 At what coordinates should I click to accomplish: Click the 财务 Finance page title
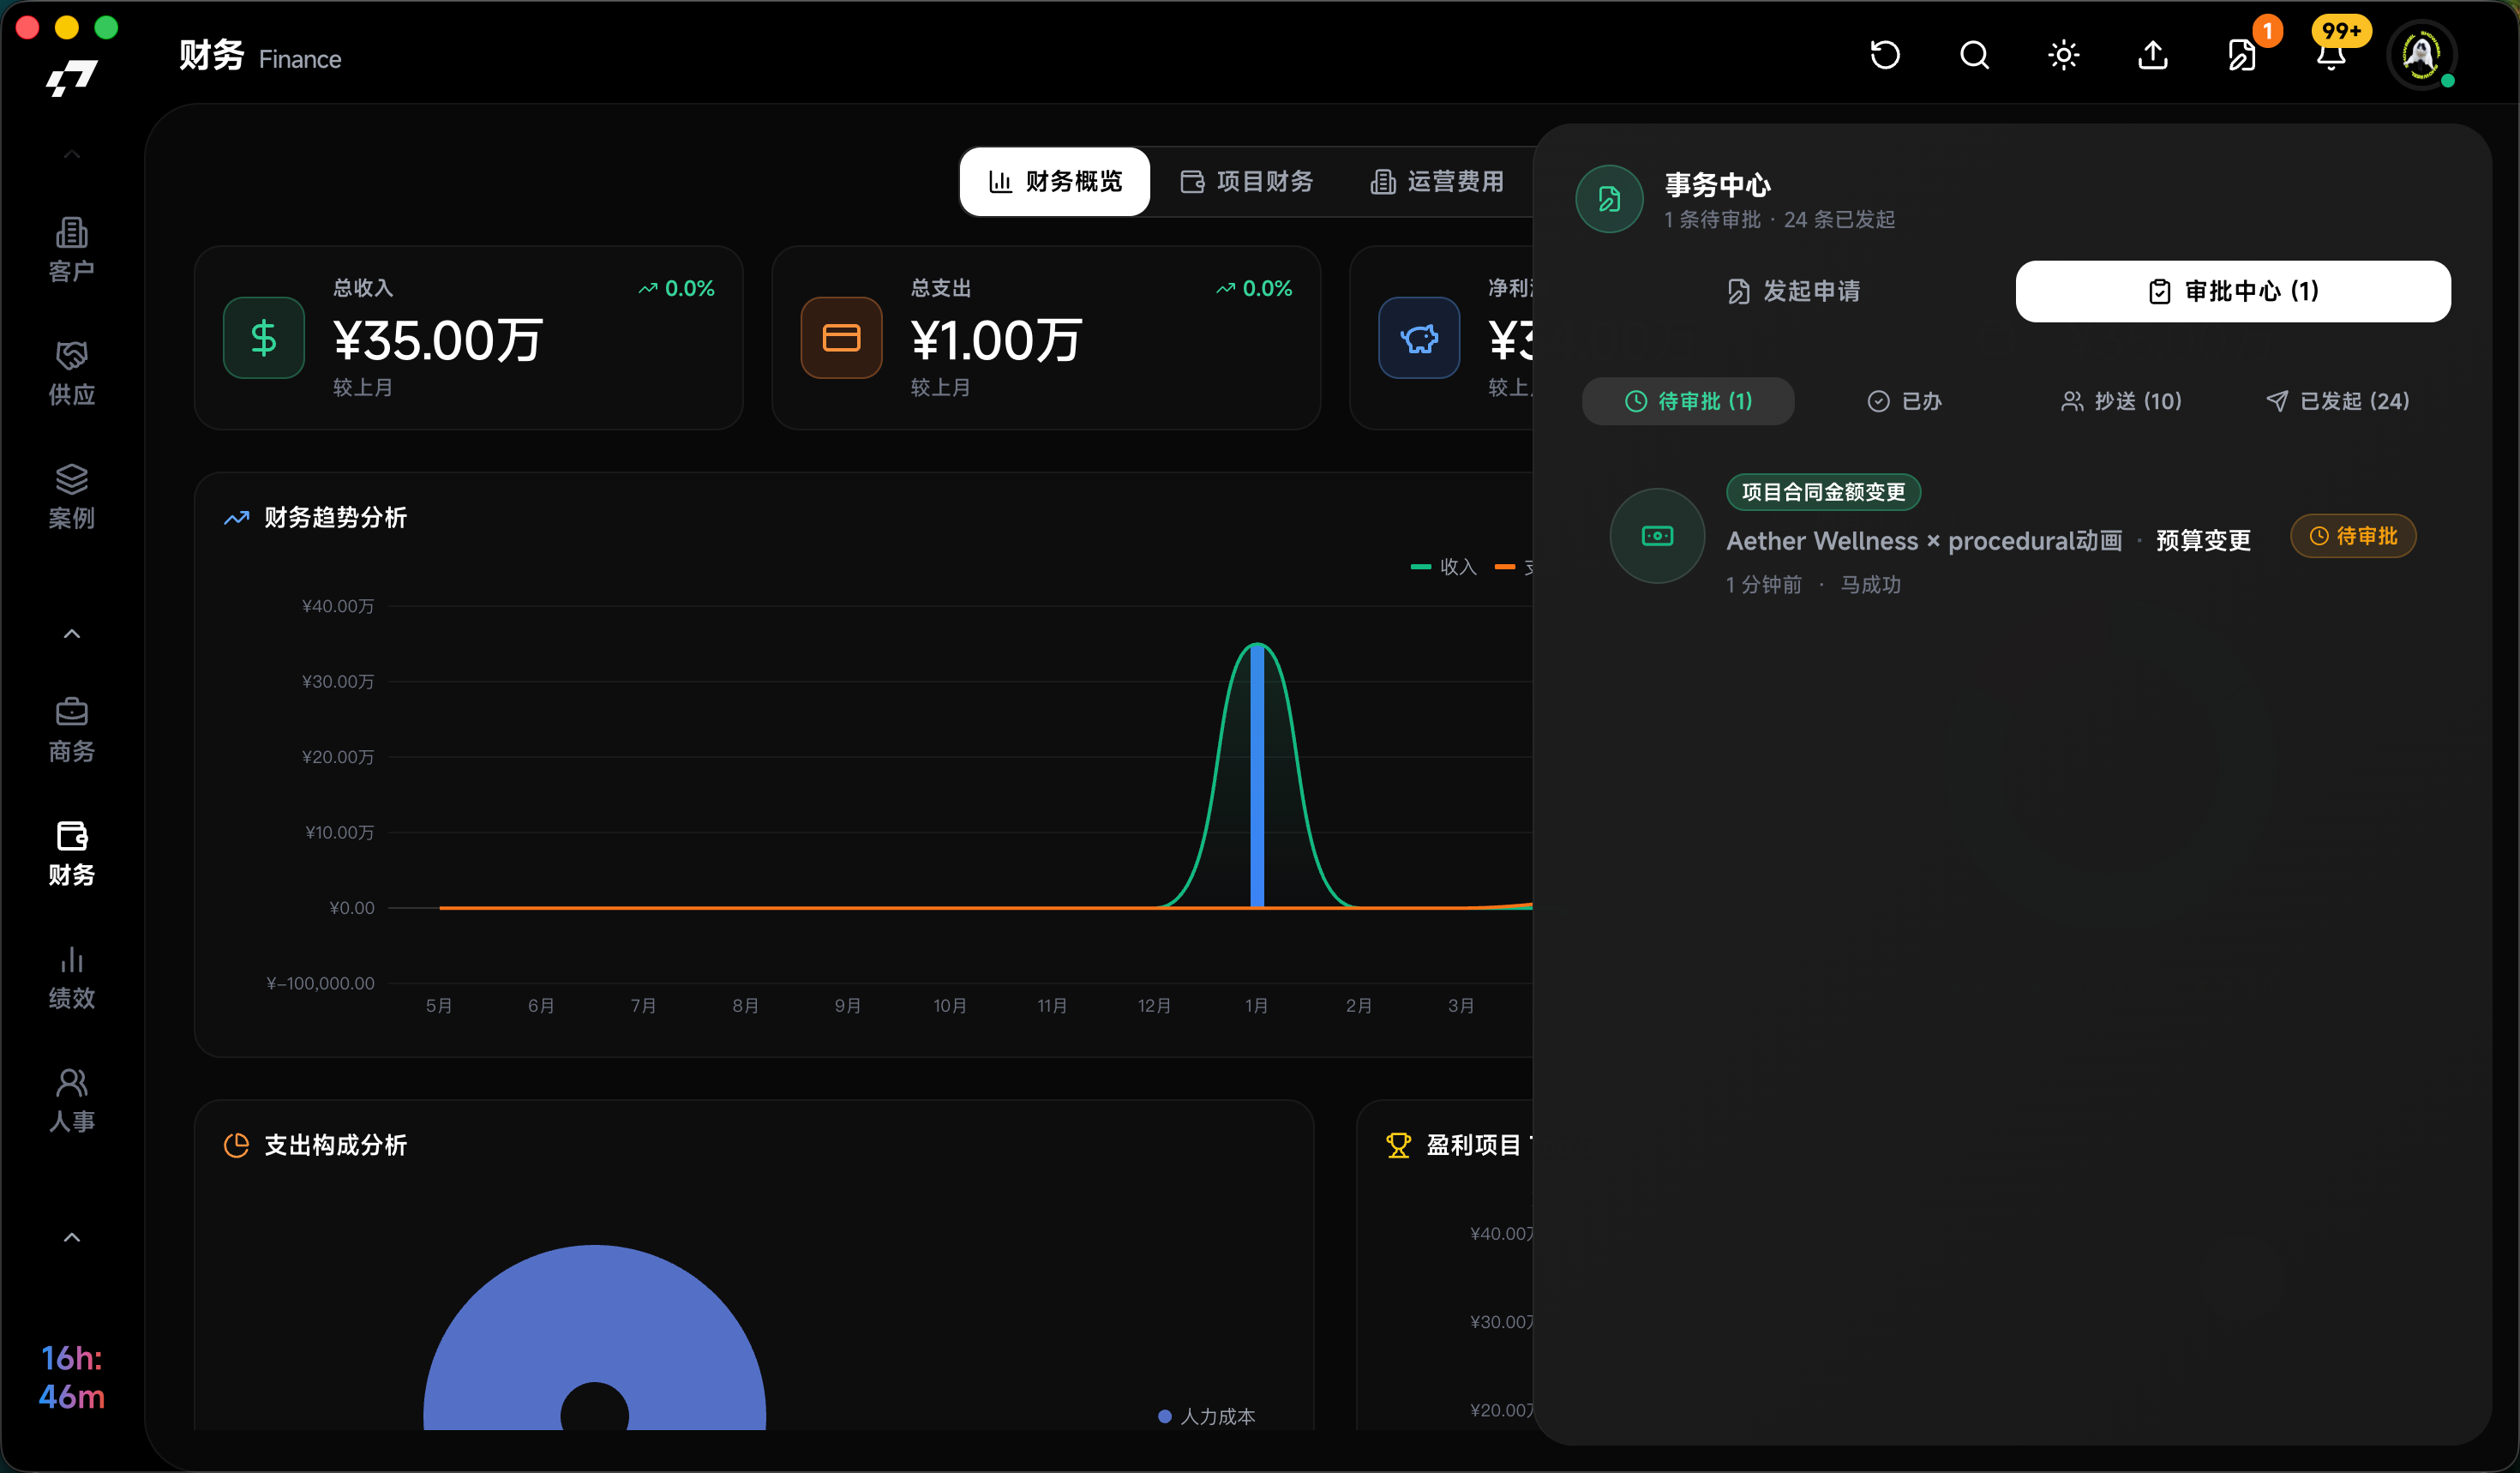tap(260, 56)
